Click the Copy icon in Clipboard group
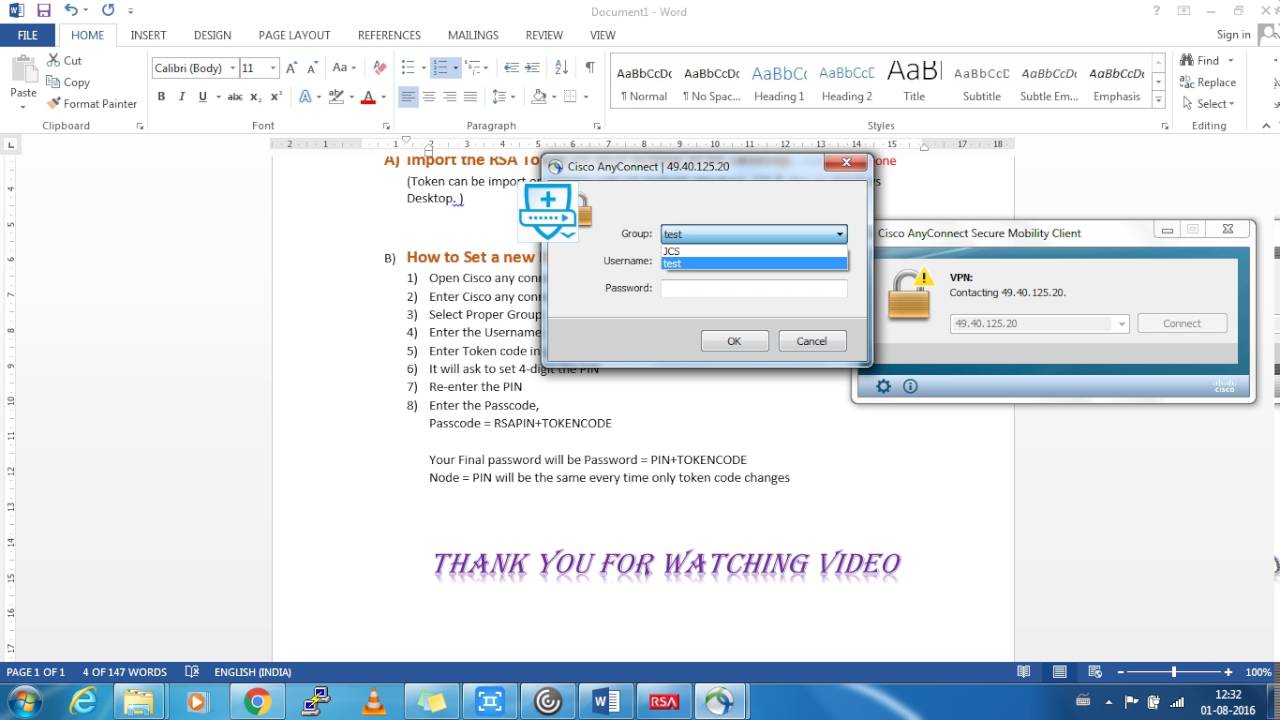Image resolution: width=1280 pixels, height=720 pixels. (53, 82)
